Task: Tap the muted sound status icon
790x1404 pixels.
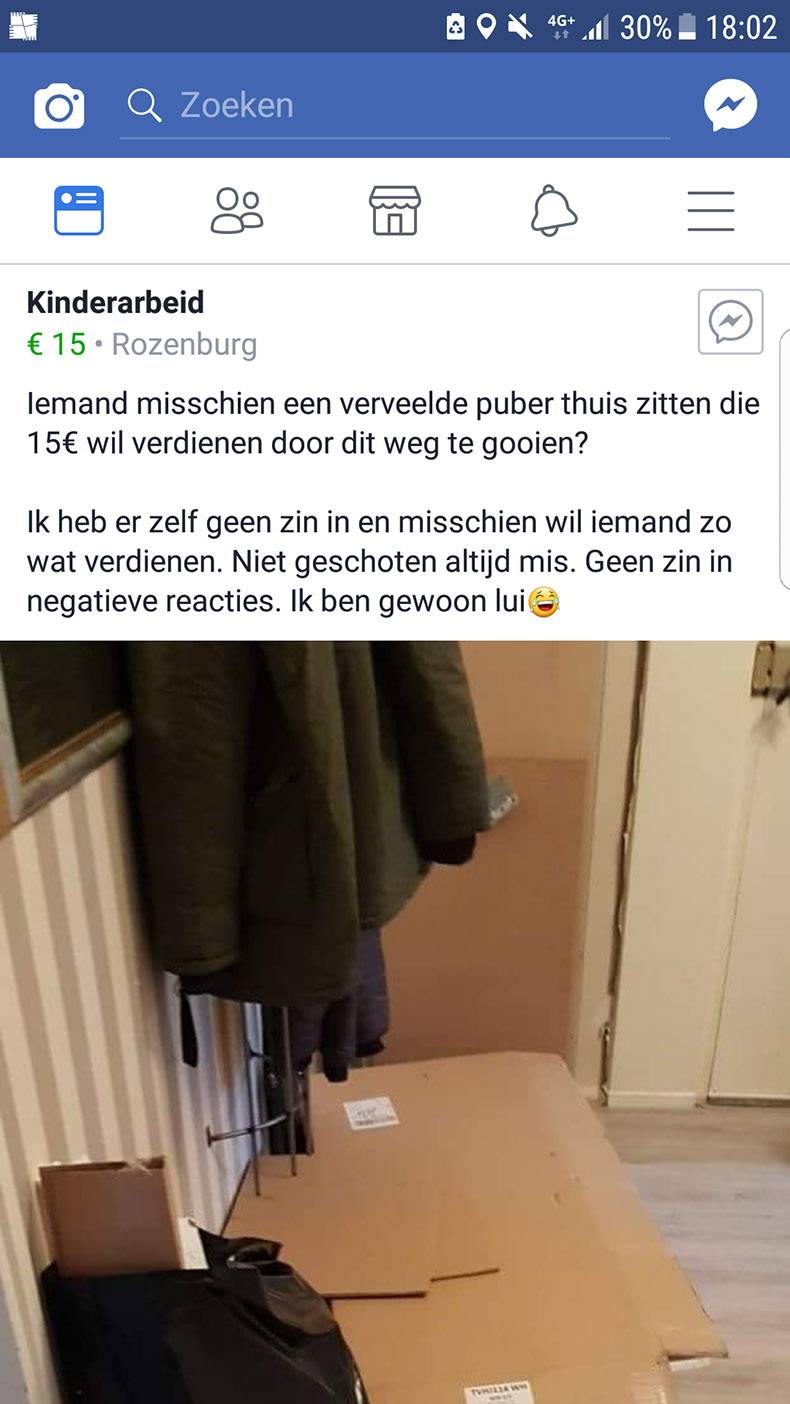Action: coord(520,27)
